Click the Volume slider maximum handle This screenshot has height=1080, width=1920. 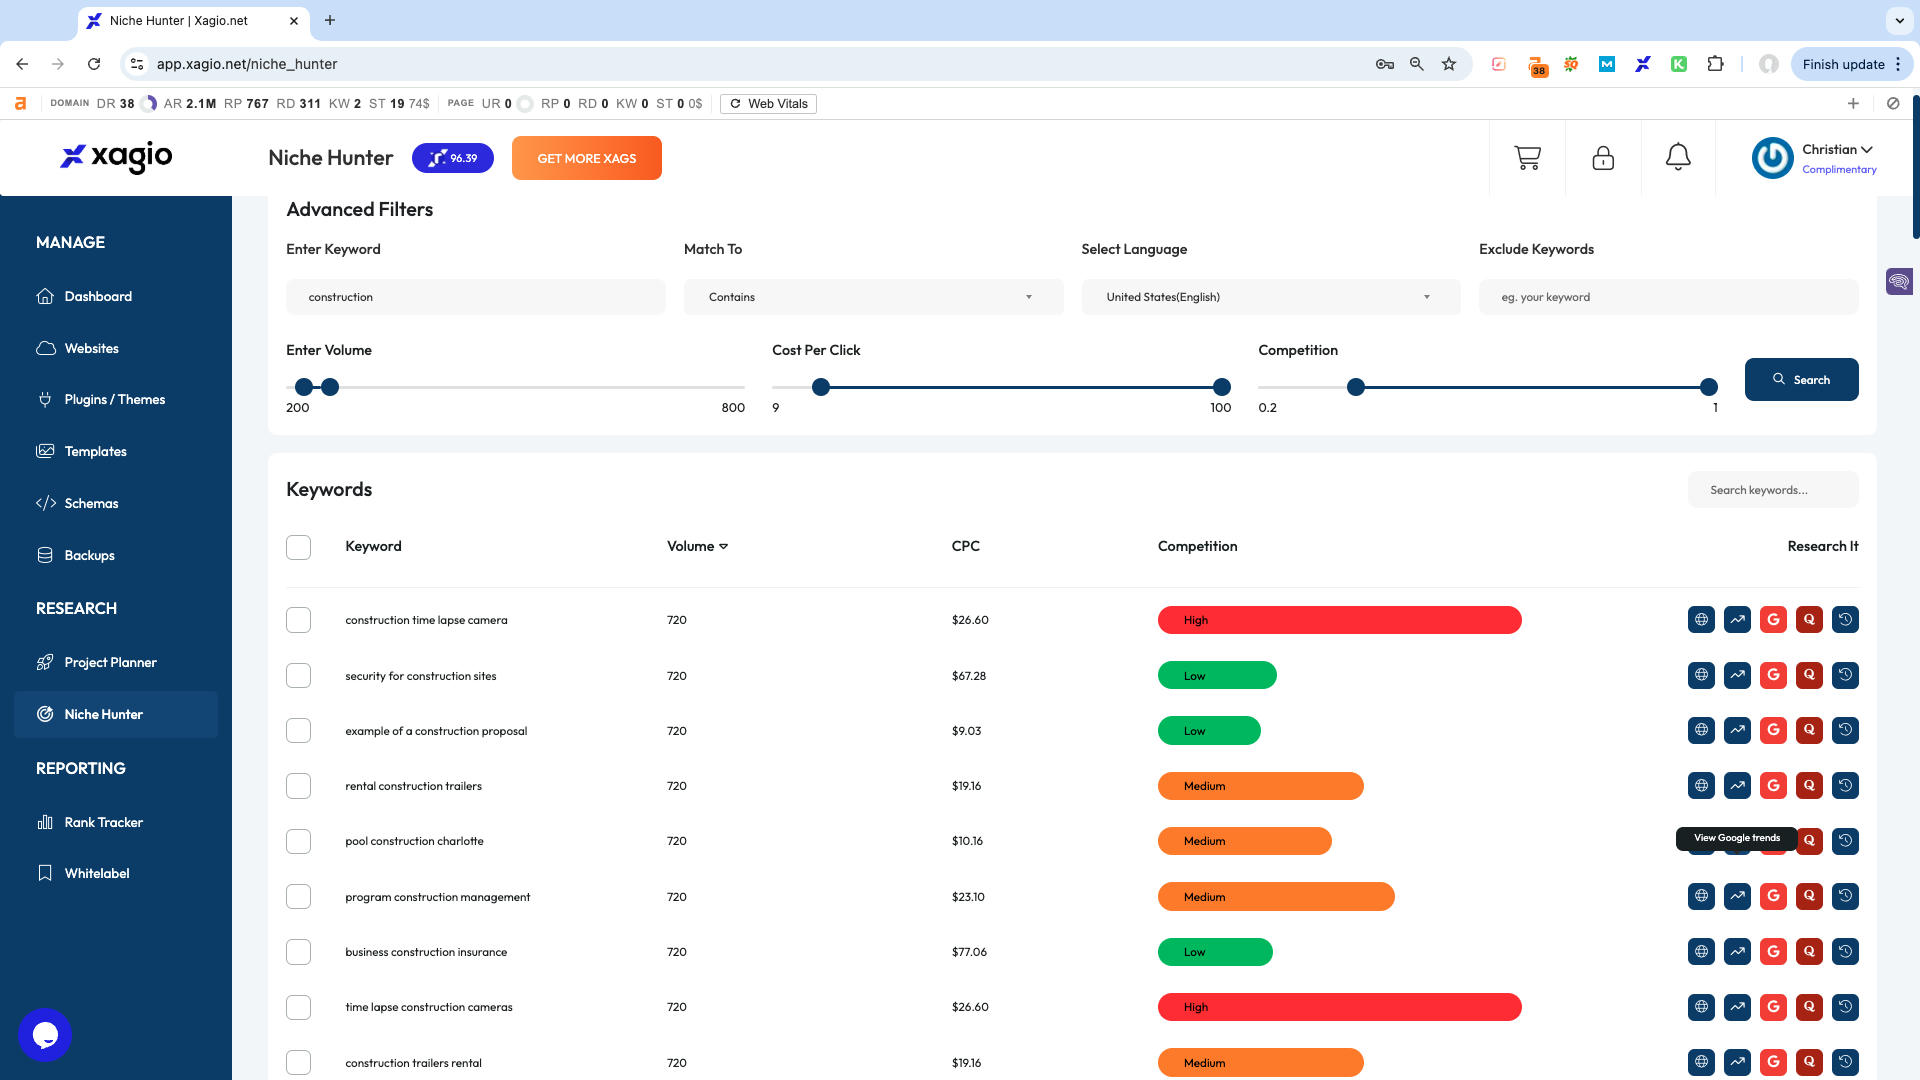[x=330, y=387]
